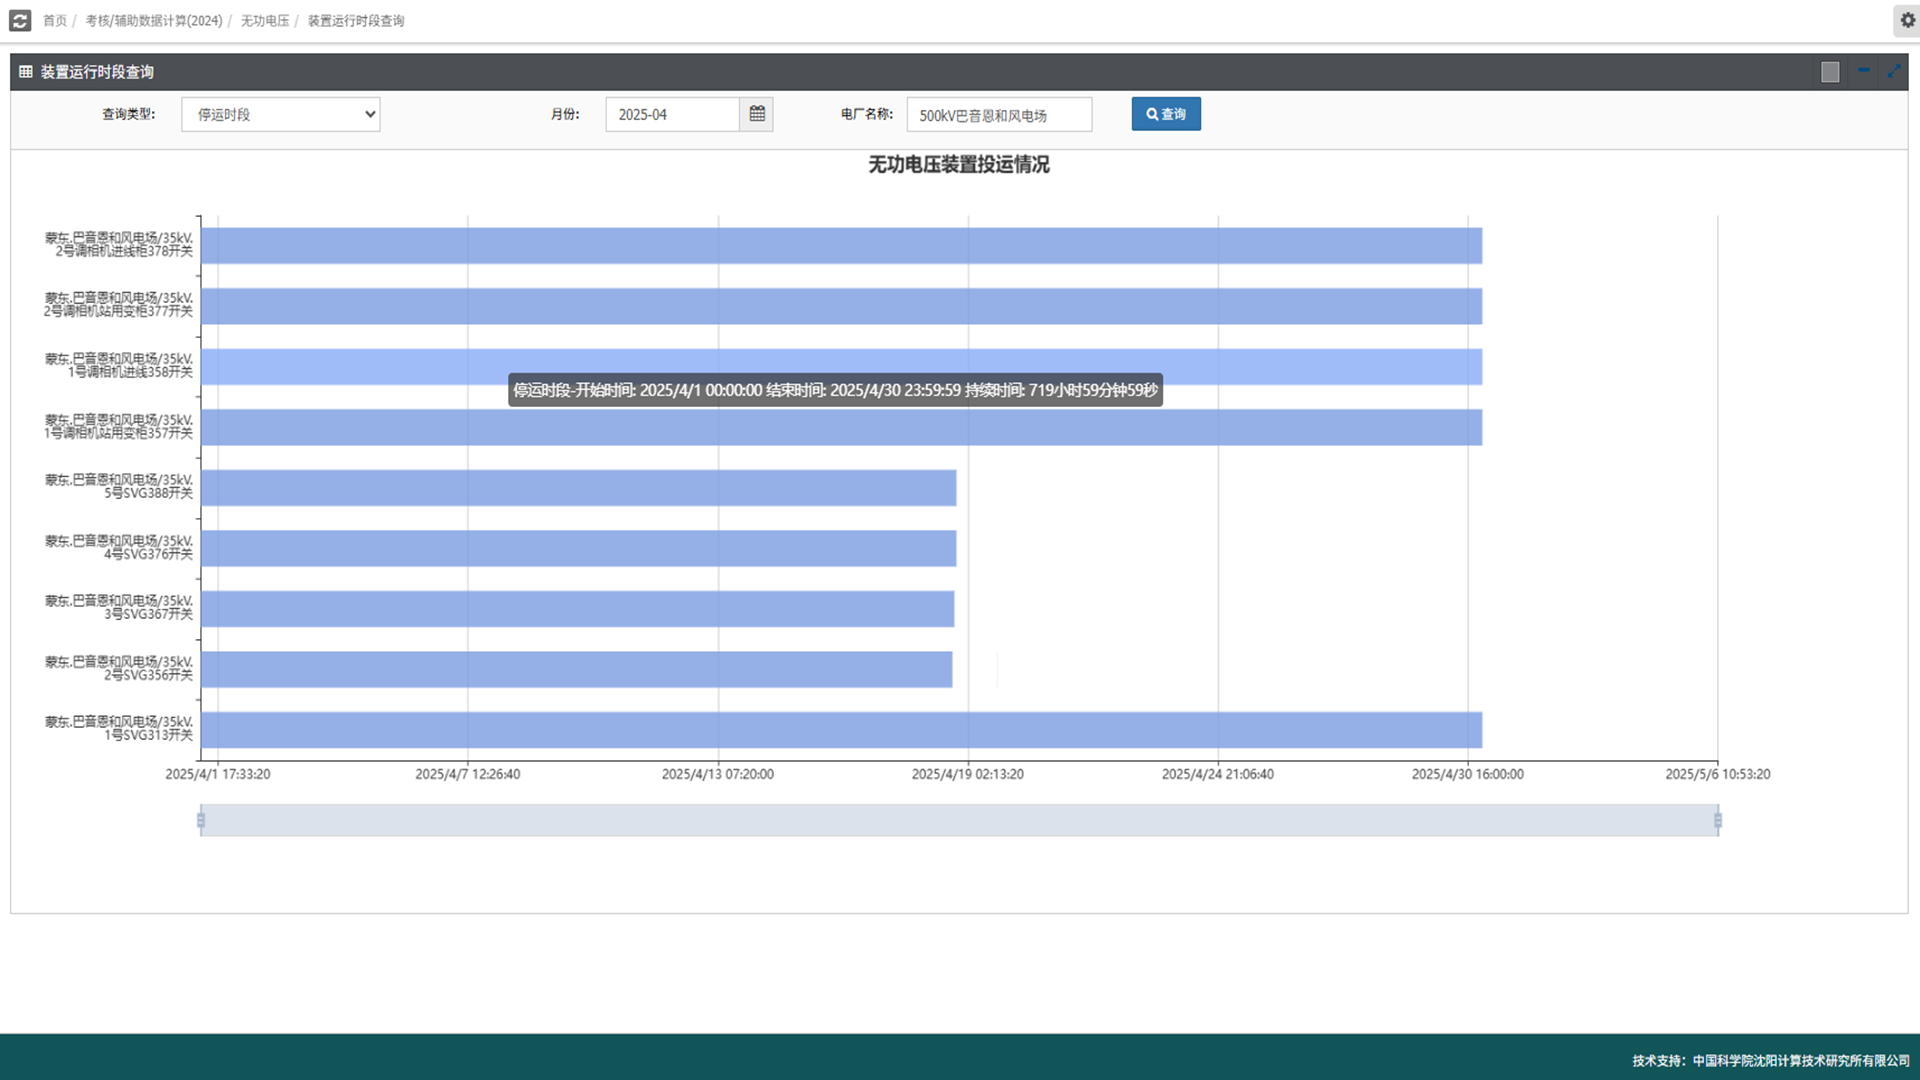
Task: Click the gray square in panel header
Action: pyautogui.click(x=1830, y=72)
